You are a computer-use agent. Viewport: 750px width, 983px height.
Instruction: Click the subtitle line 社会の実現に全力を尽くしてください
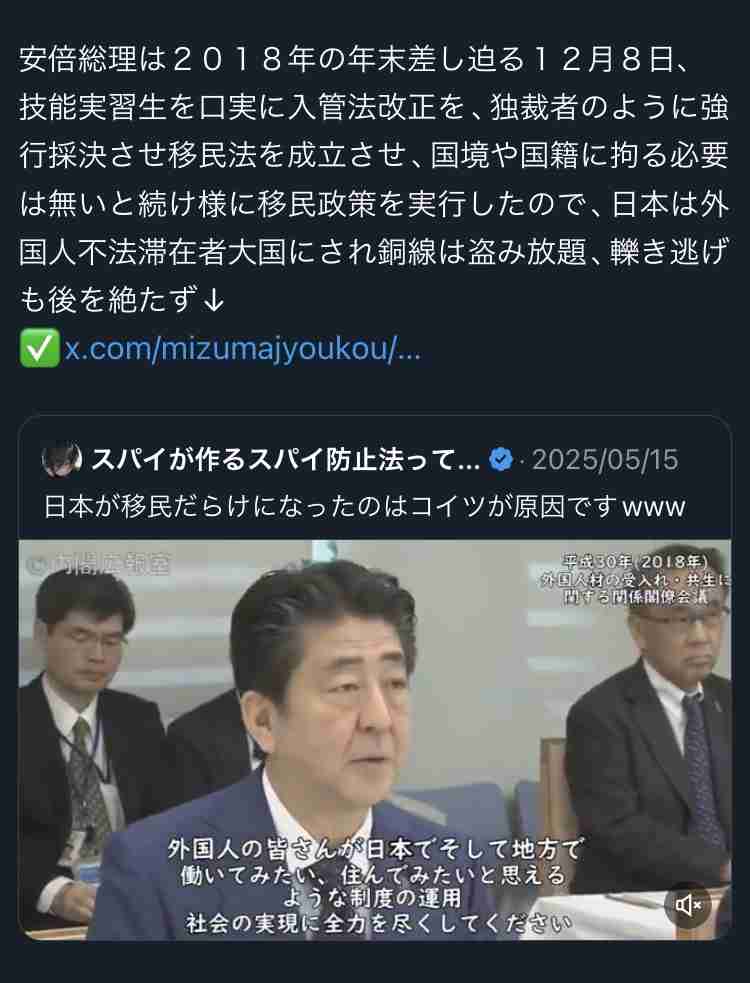point(378,922)
